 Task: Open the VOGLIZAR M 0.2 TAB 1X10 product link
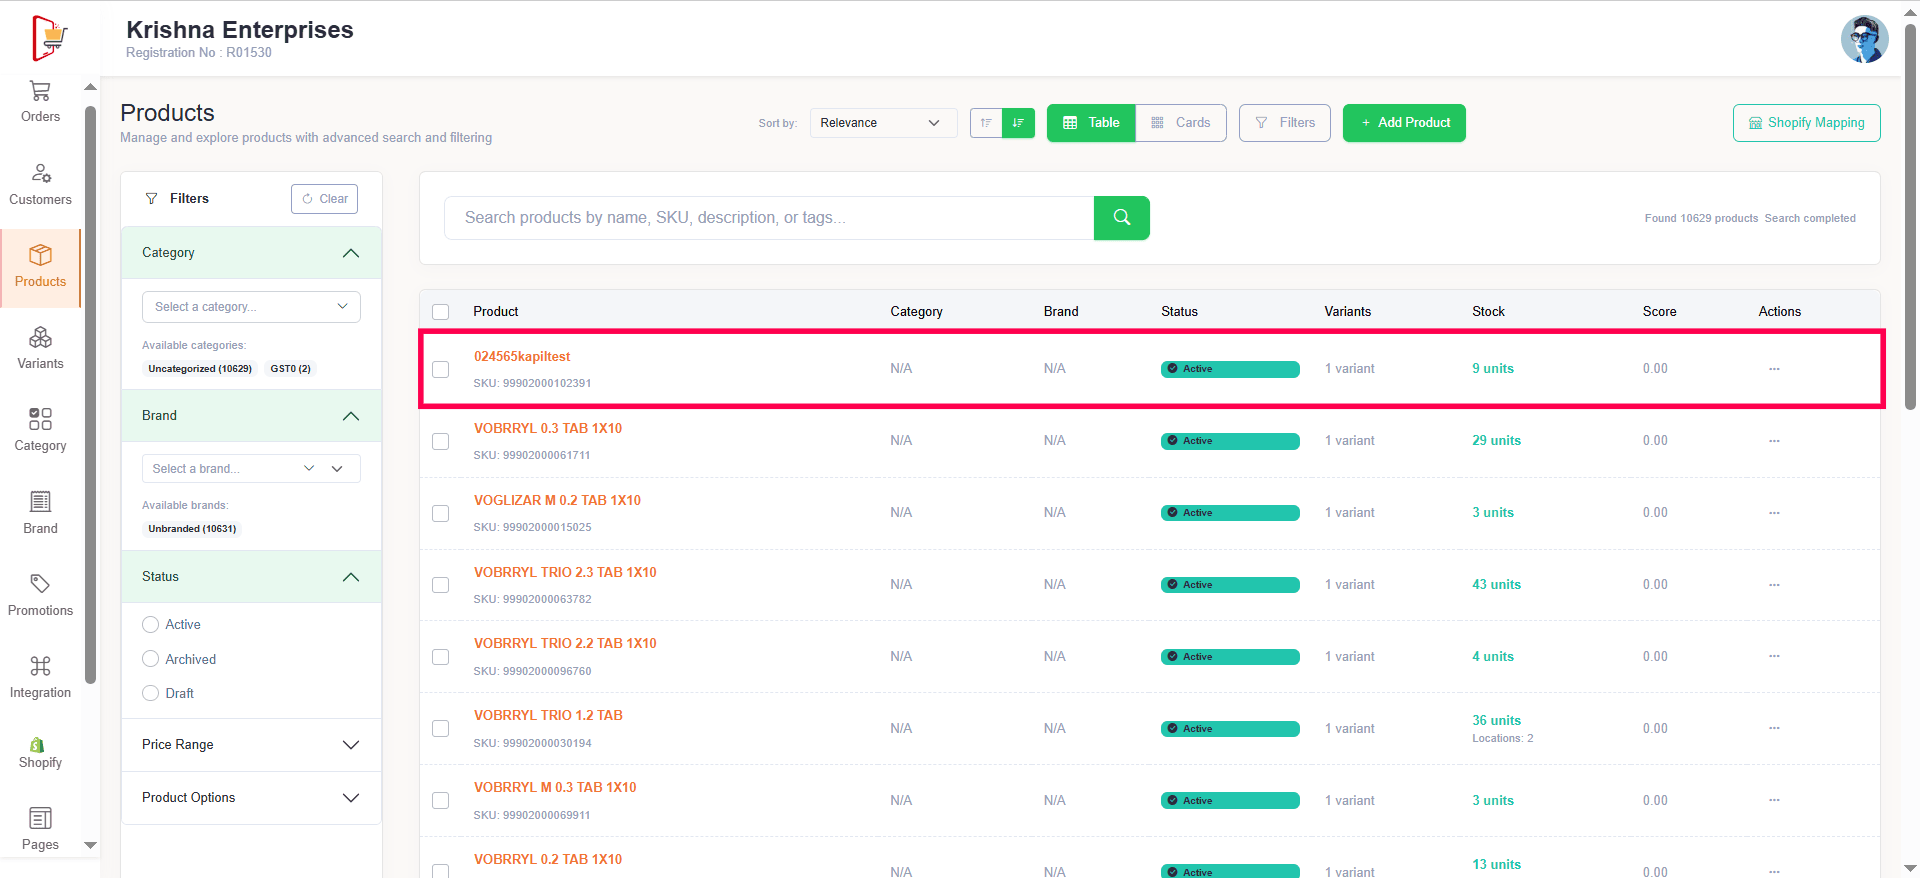click(x=557, y=500)
